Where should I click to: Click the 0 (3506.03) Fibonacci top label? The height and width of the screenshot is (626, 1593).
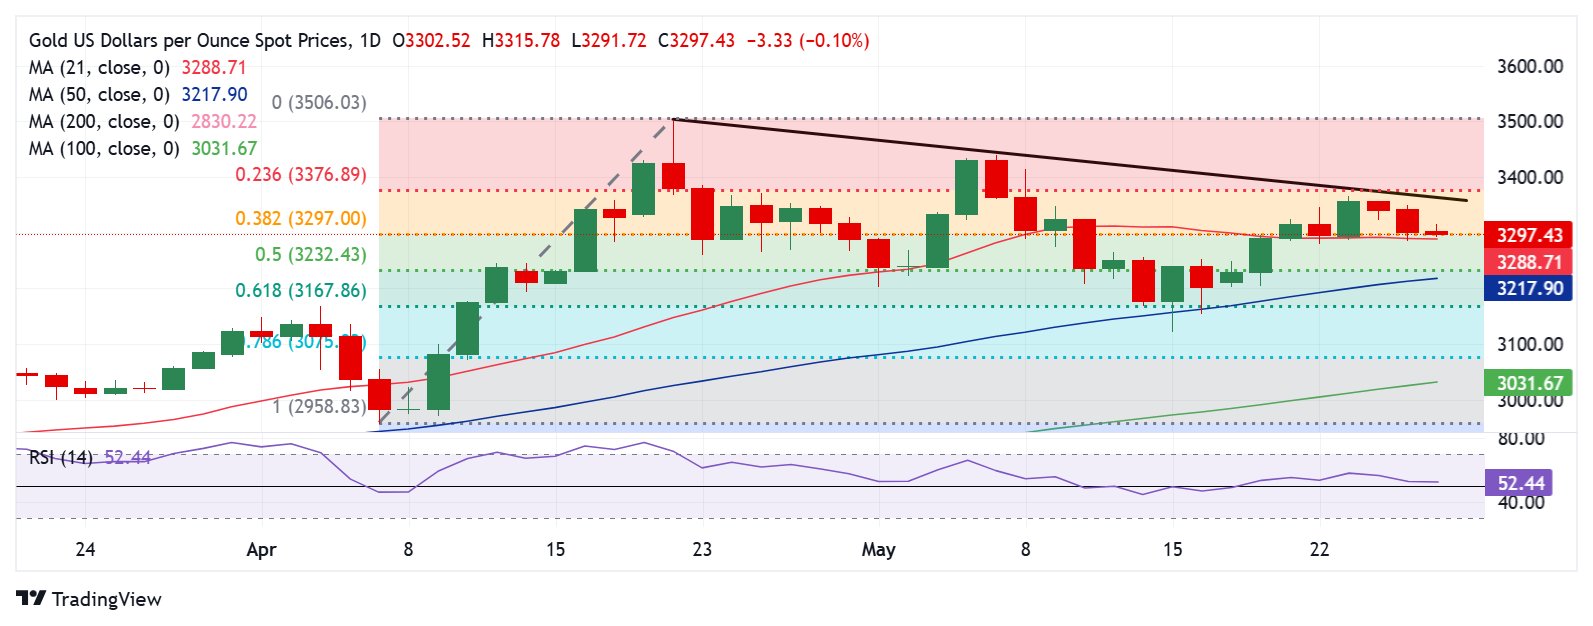coord(319,102)
